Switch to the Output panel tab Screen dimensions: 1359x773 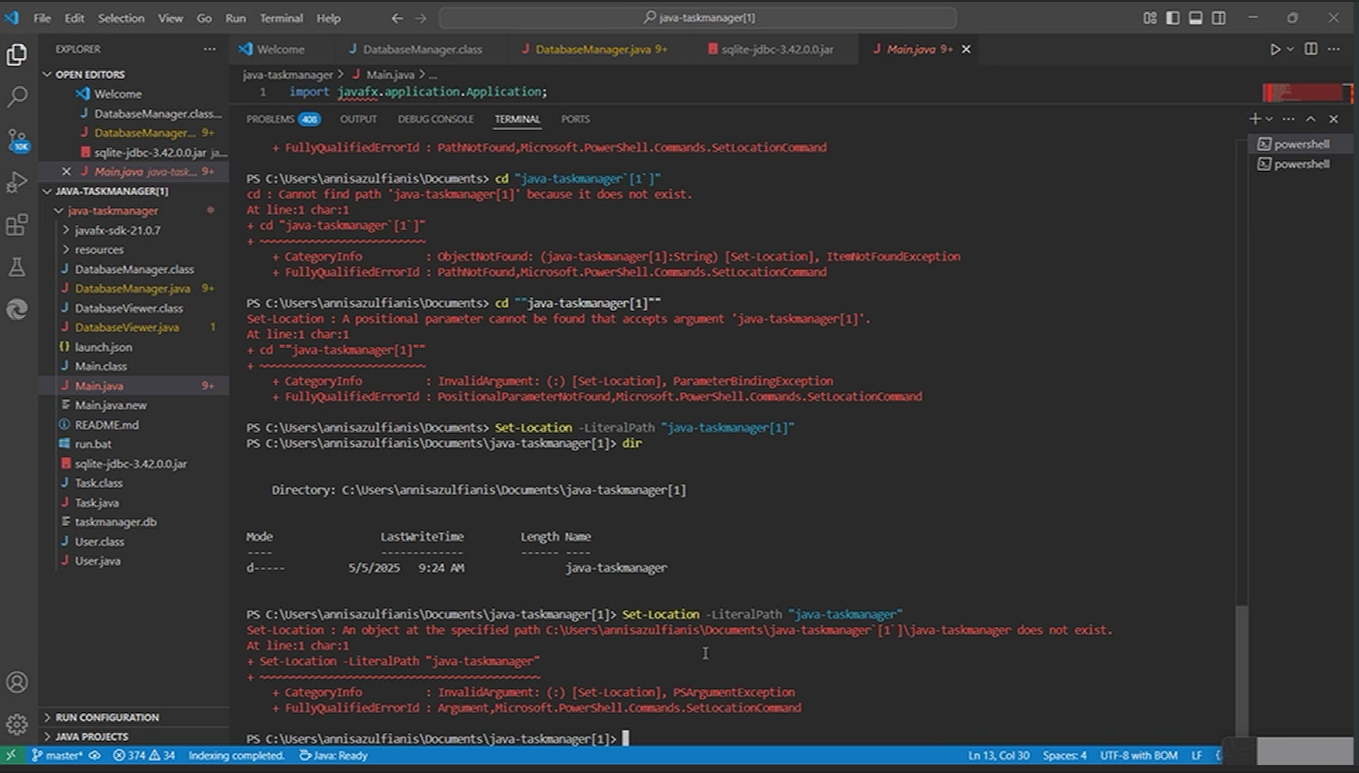[358, 119]
